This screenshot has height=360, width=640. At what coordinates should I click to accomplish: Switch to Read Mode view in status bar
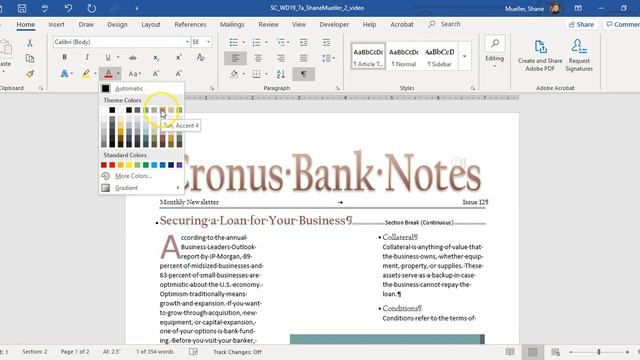[x=510, y=352]
